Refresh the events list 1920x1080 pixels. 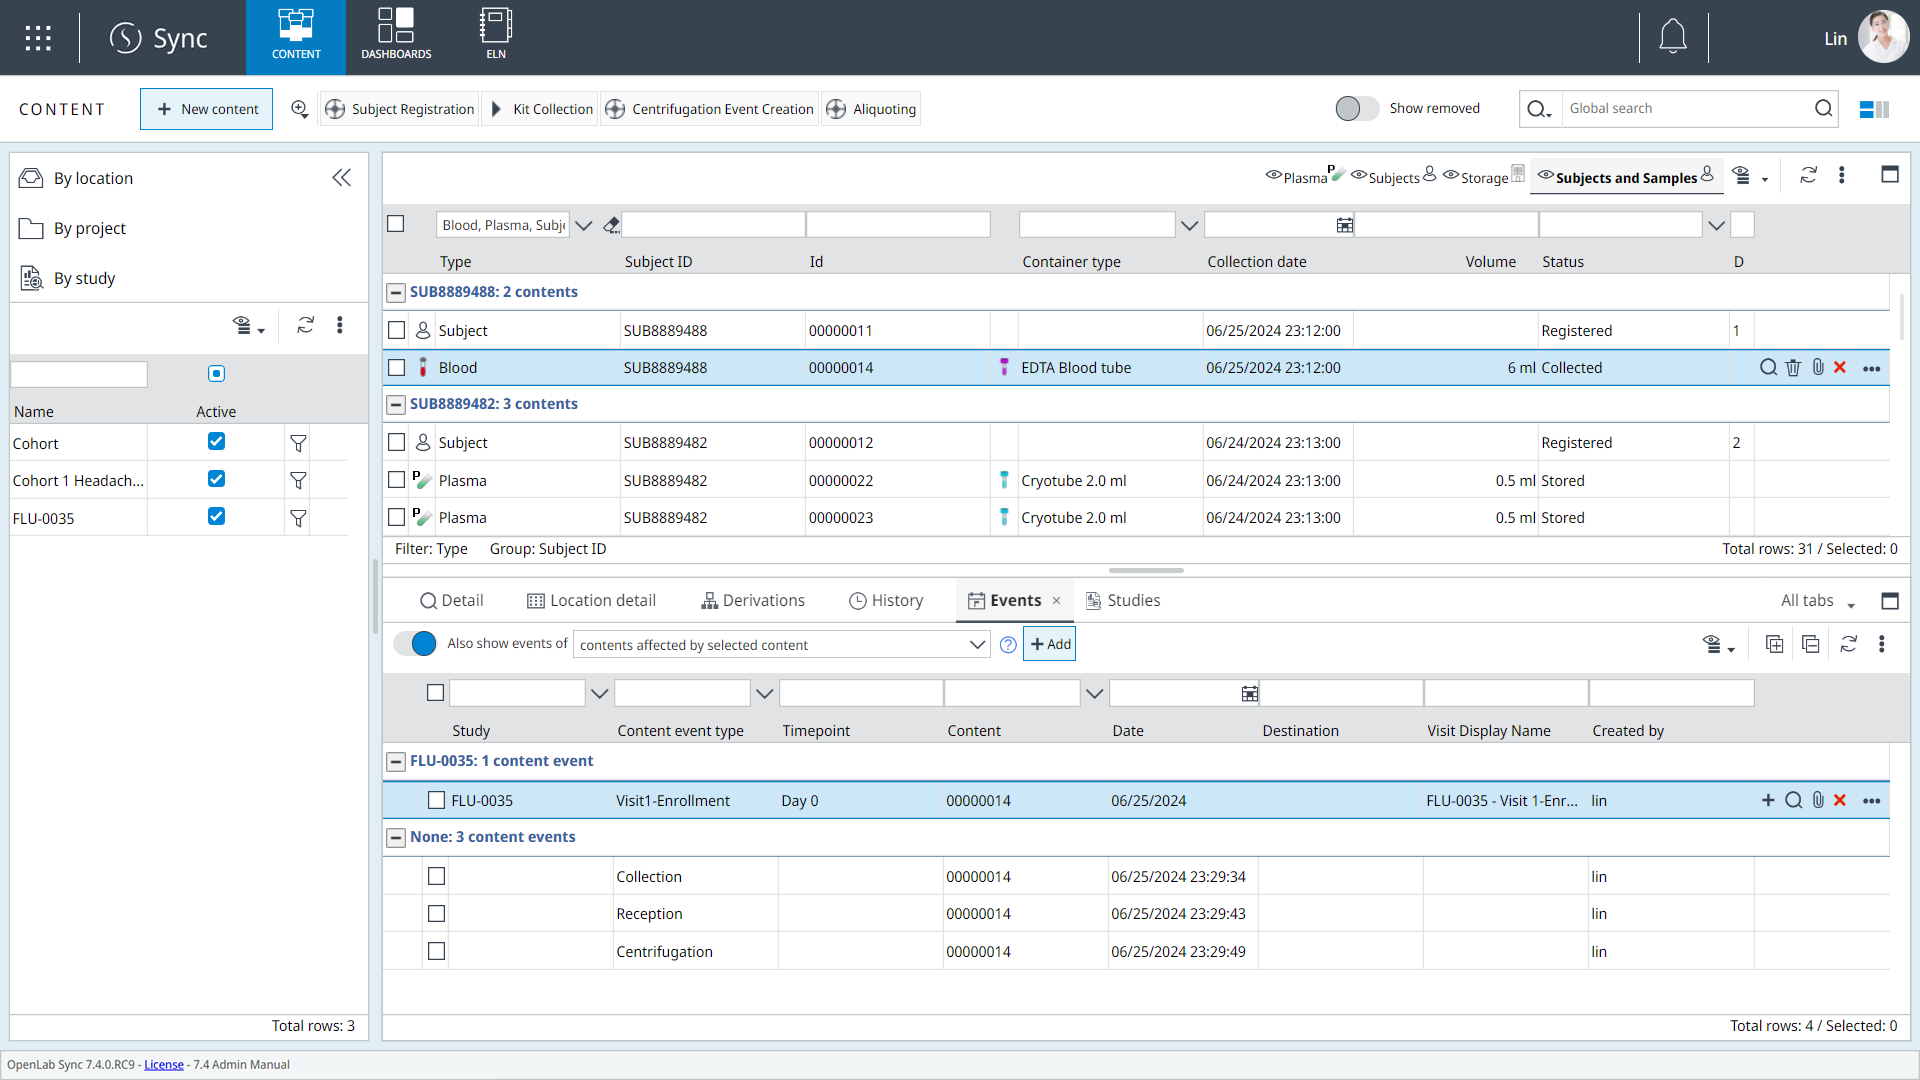(1848, 645)
